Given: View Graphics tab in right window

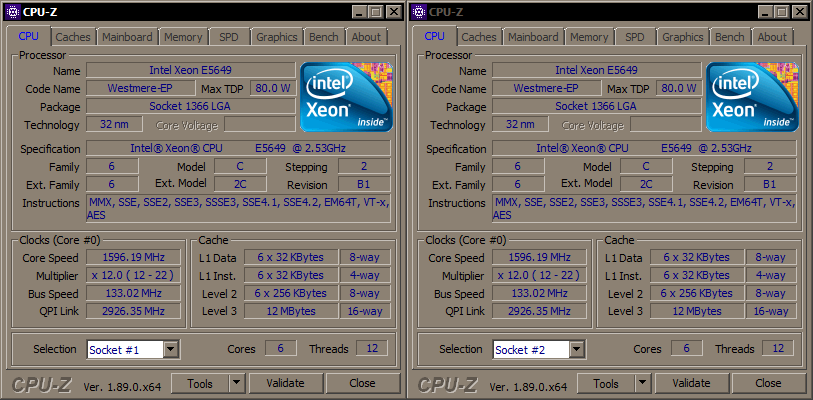Looking at the screenshot, I should point(683,37).
